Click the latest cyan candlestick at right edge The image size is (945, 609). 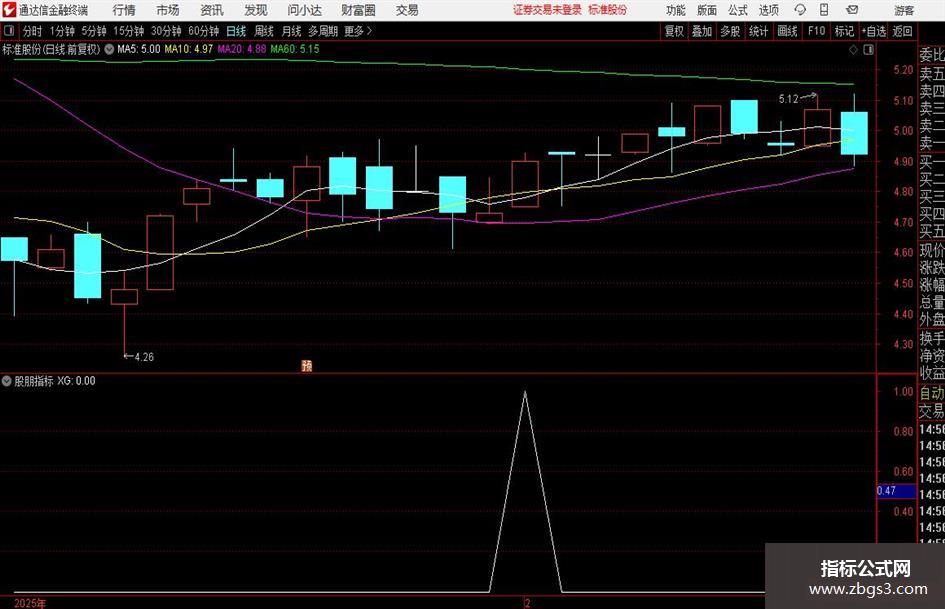(854, 133)
